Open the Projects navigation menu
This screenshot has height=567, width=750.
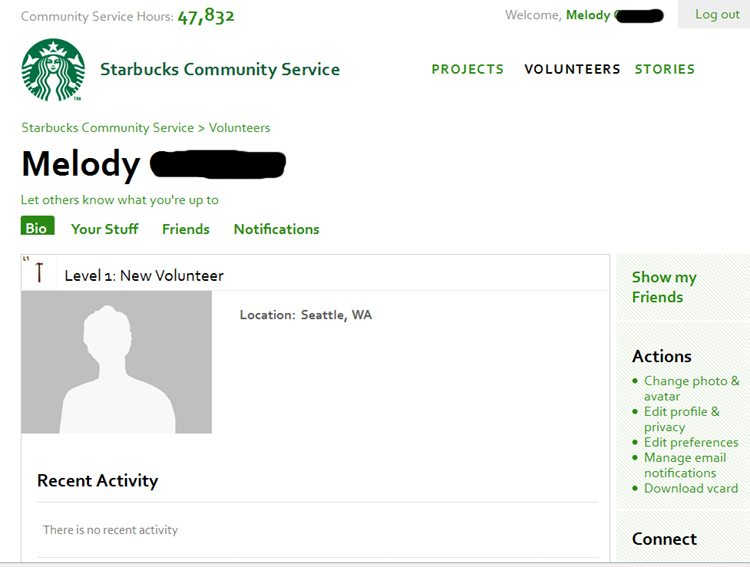tap(467, 69)
